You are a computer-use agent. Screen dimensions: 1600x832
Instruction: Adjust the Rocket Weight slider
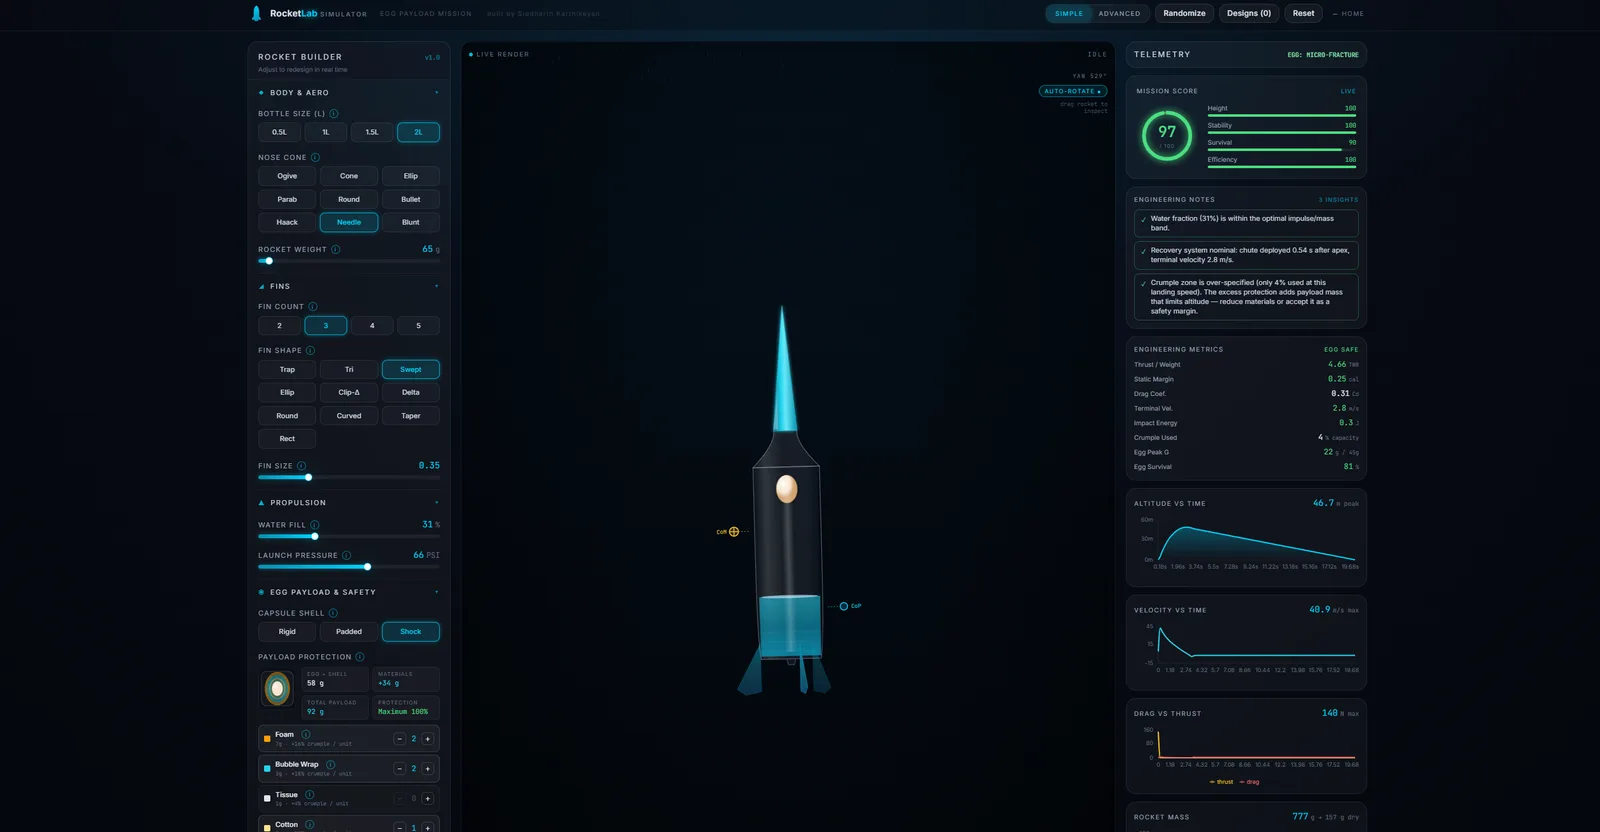point(349,261)
